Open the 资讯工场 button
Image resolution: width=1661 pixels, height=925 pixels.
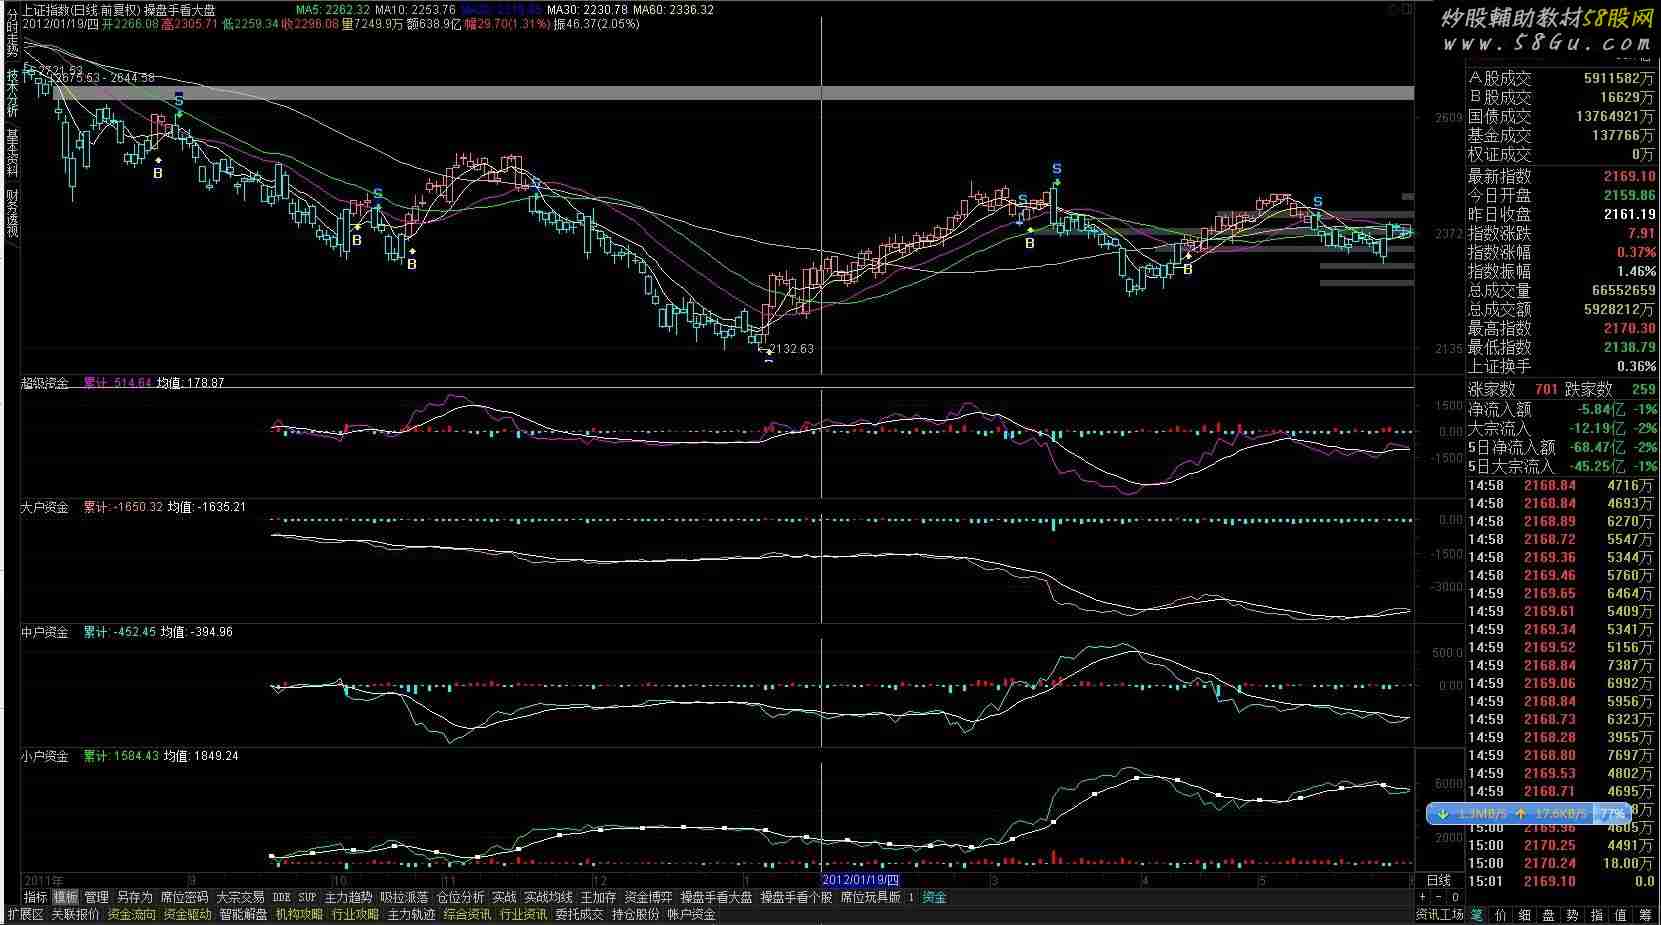click(1440, 914)
